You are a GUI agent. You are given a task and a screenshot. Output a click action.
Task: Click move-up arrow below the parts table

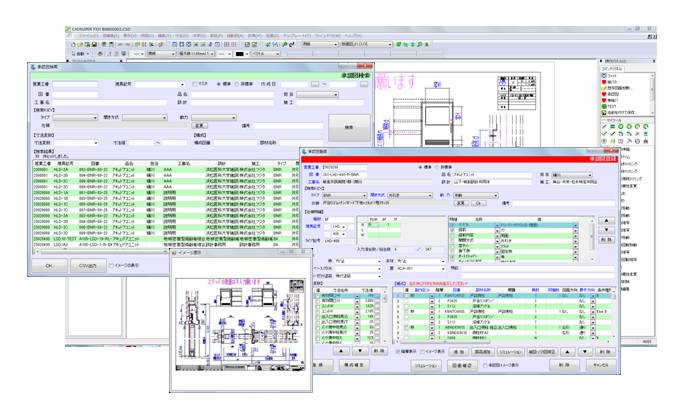coord(567,351)
